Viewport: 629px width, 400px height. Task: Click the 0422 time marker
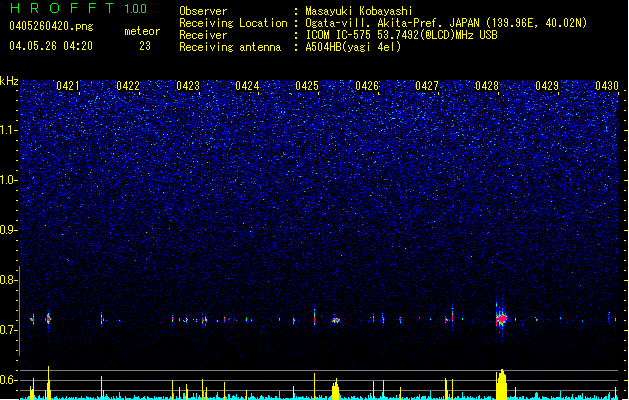128,86
